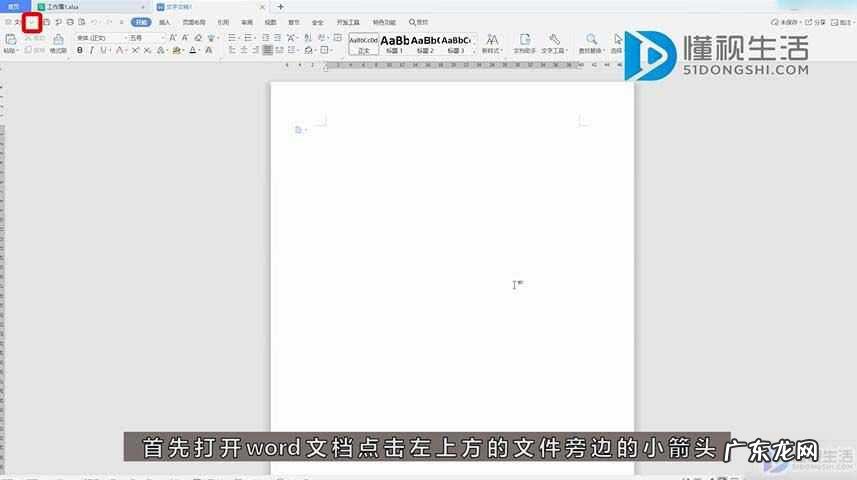This screenshot has height=480, width=857.
Task: Click the Share button at top right
Action: (x=815, y=22)
